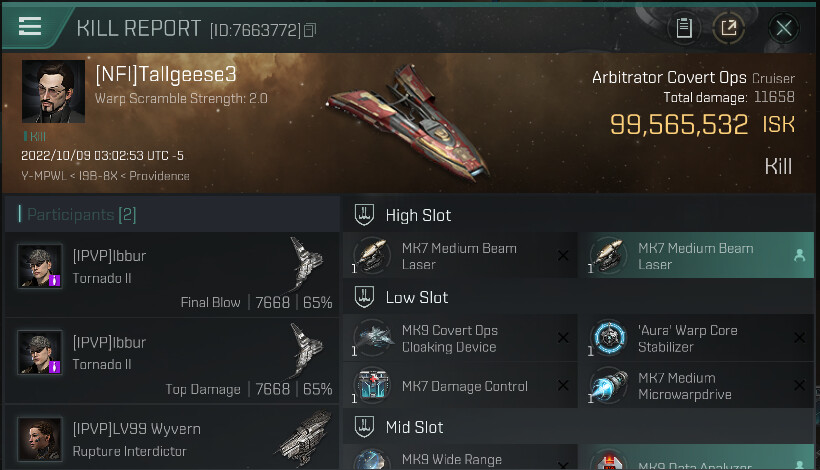Select the 'Aura' Warp Core Stabilizer icon
This screenshot has height=470, width=820.
pyautogui.click(x=609, y=338)
